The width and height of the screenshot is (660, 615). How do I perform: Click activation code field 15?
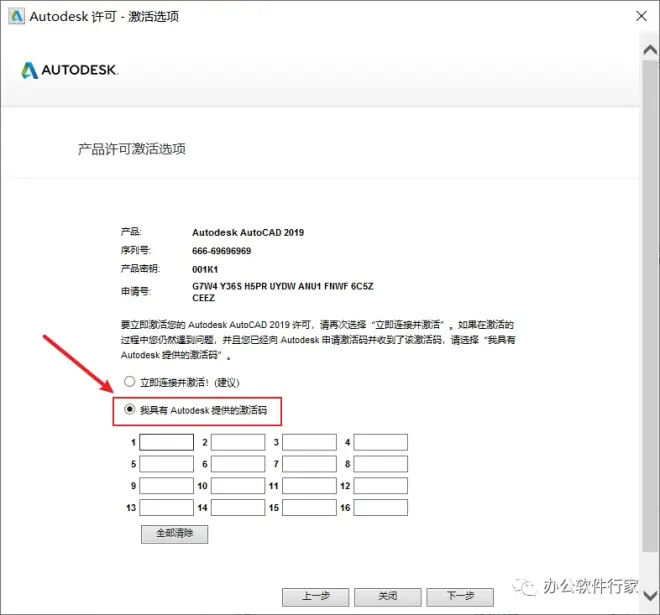pyautogui.click(x=309, y=508)
